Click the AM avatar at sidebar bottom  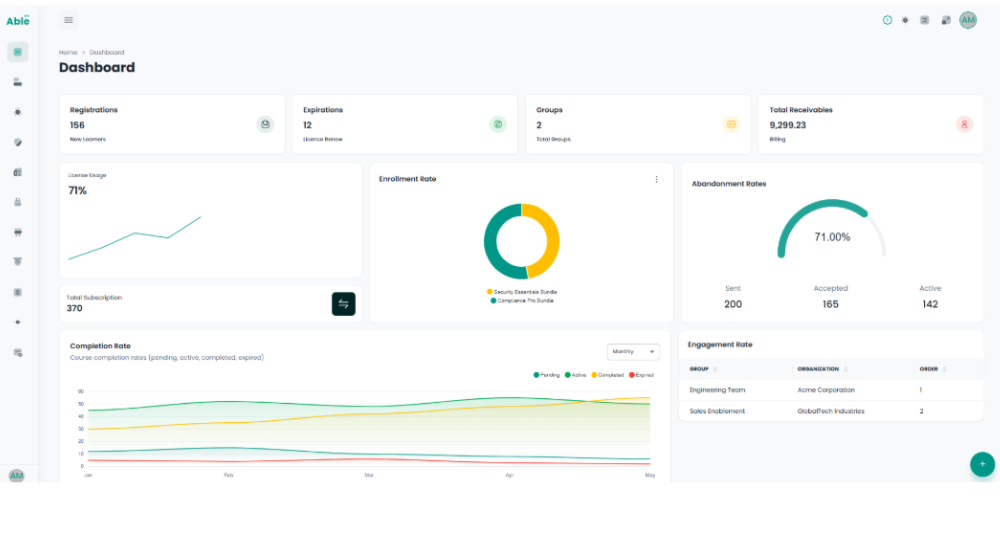click(17, 475)
